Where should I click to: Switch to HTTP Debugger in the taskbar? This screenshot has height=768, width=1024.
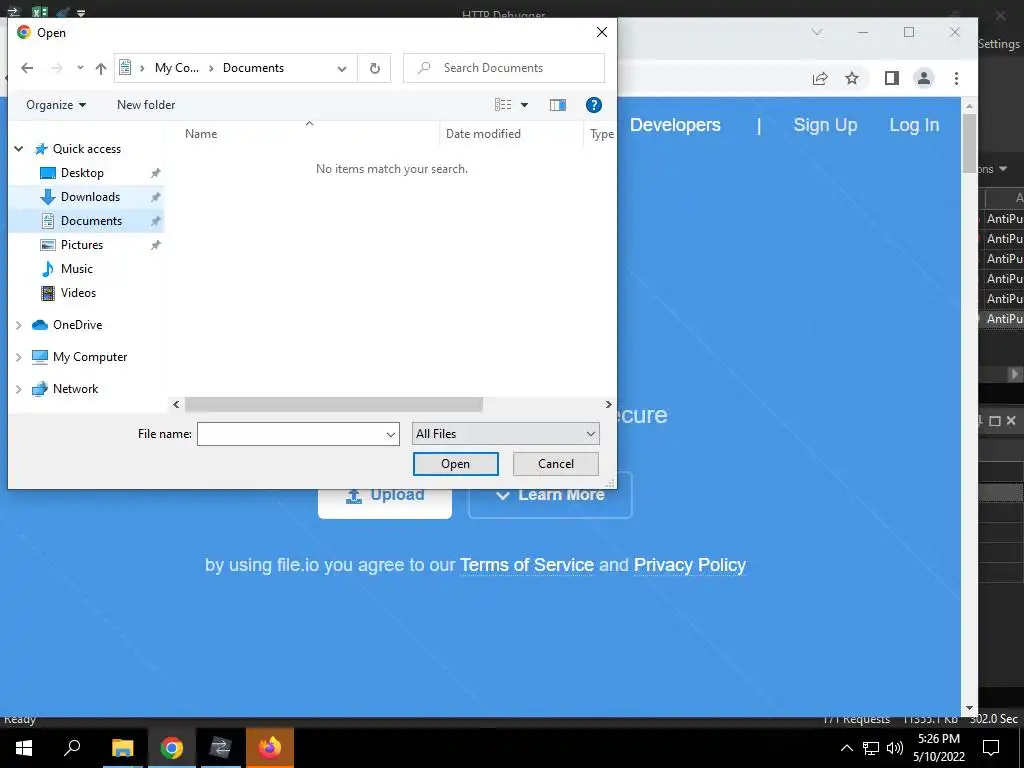(221, 748)
